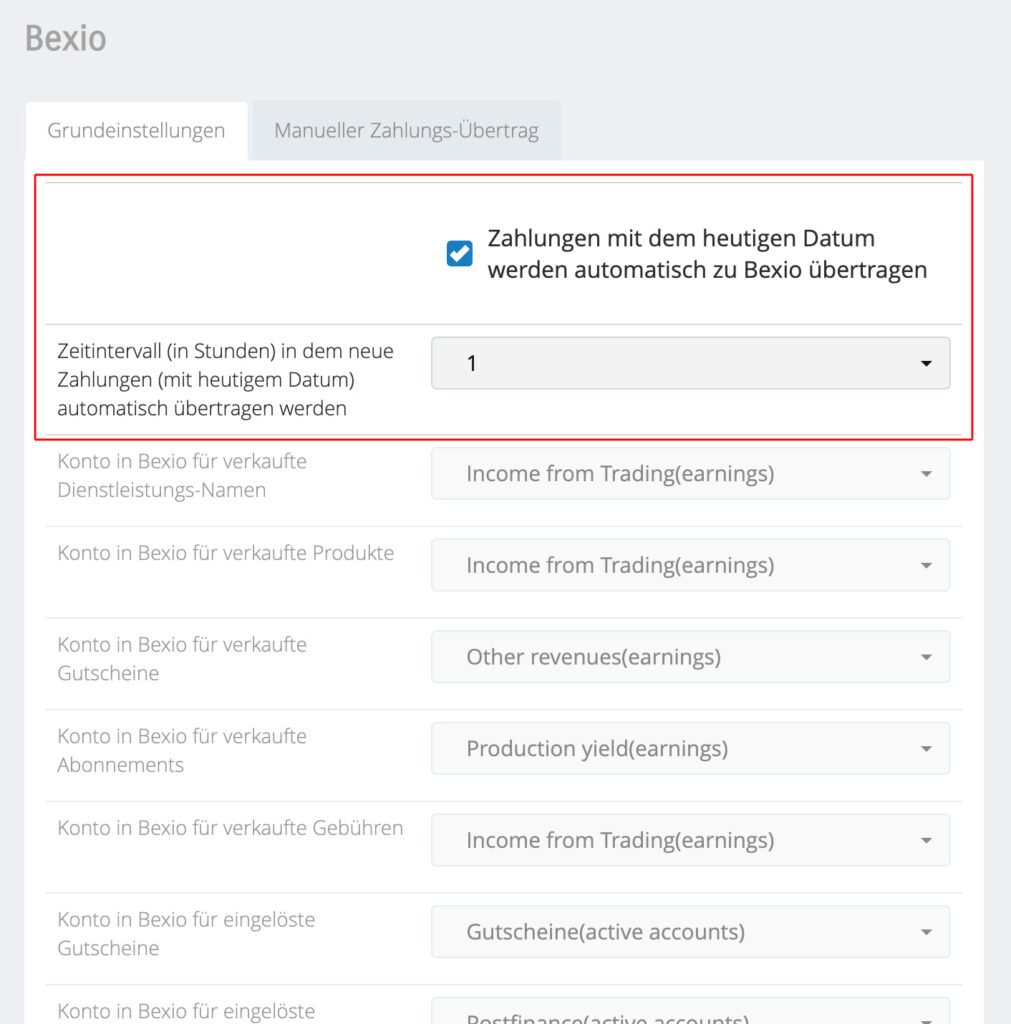Open the verkaufte Gebühren account dropdown
The height and width of the screenshot is (1024, 1011).
pyautogui.click(x=690, y=841)
